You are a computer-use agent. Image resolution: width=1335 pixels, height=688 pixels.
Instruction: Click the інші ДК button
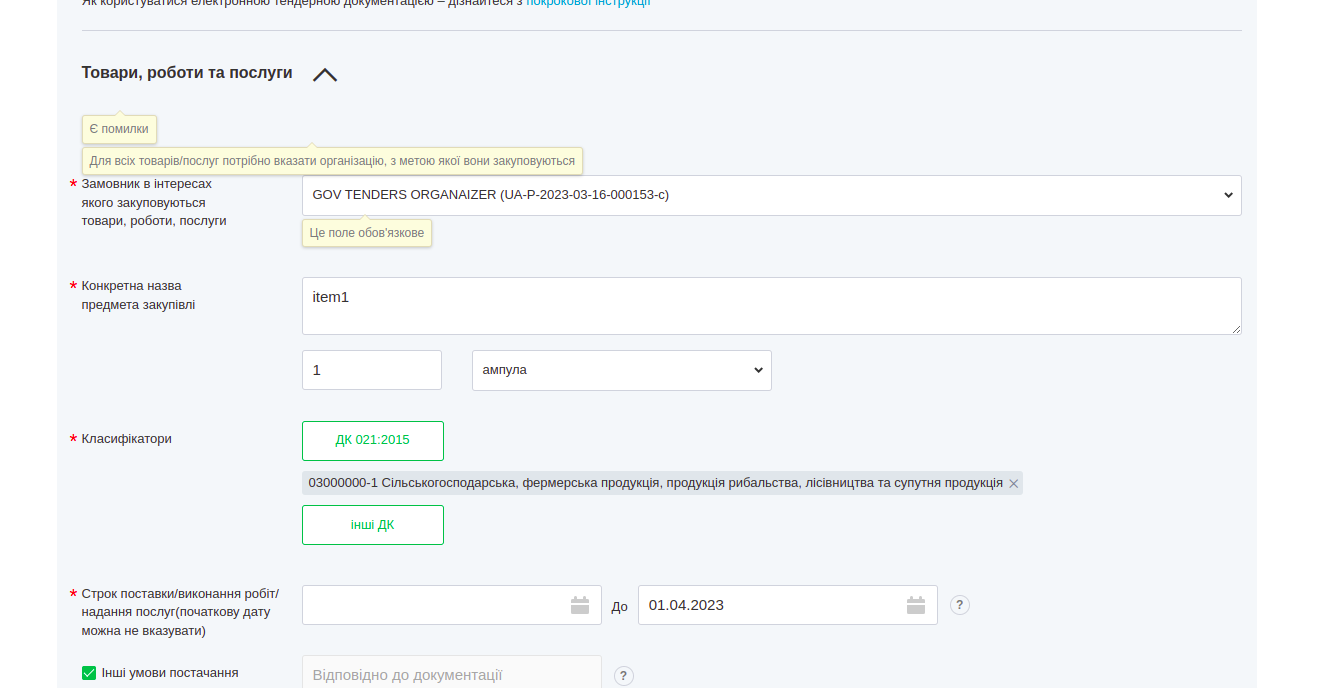click(x=372, y=525)
